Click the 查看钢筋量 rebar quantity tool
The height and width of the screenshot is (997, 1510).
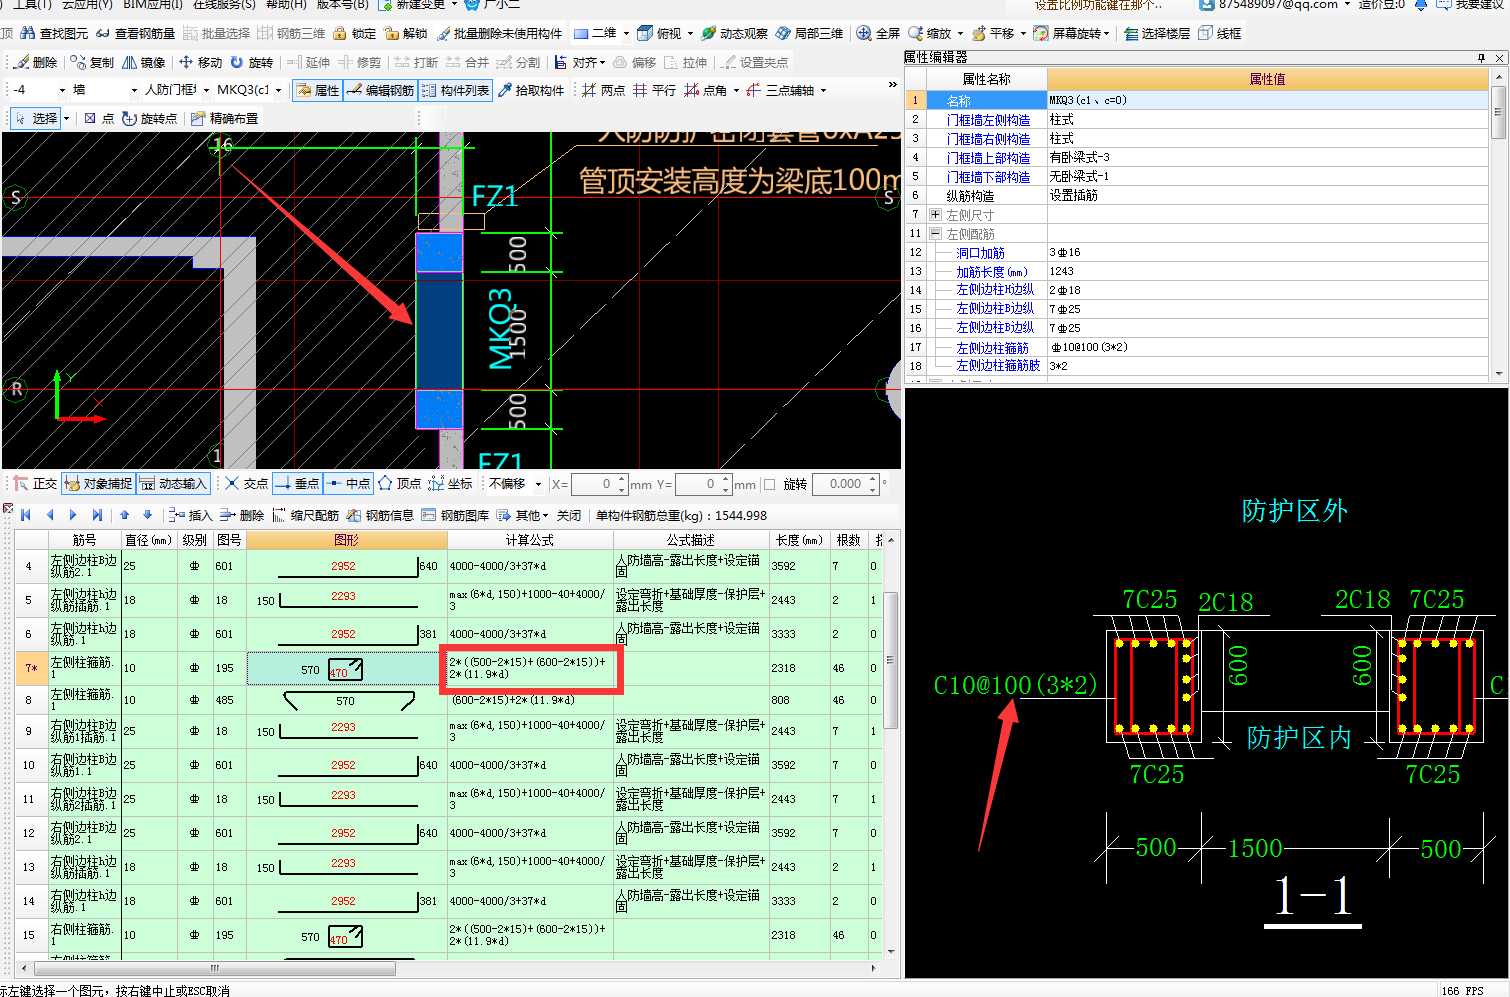tap(135, 33)
